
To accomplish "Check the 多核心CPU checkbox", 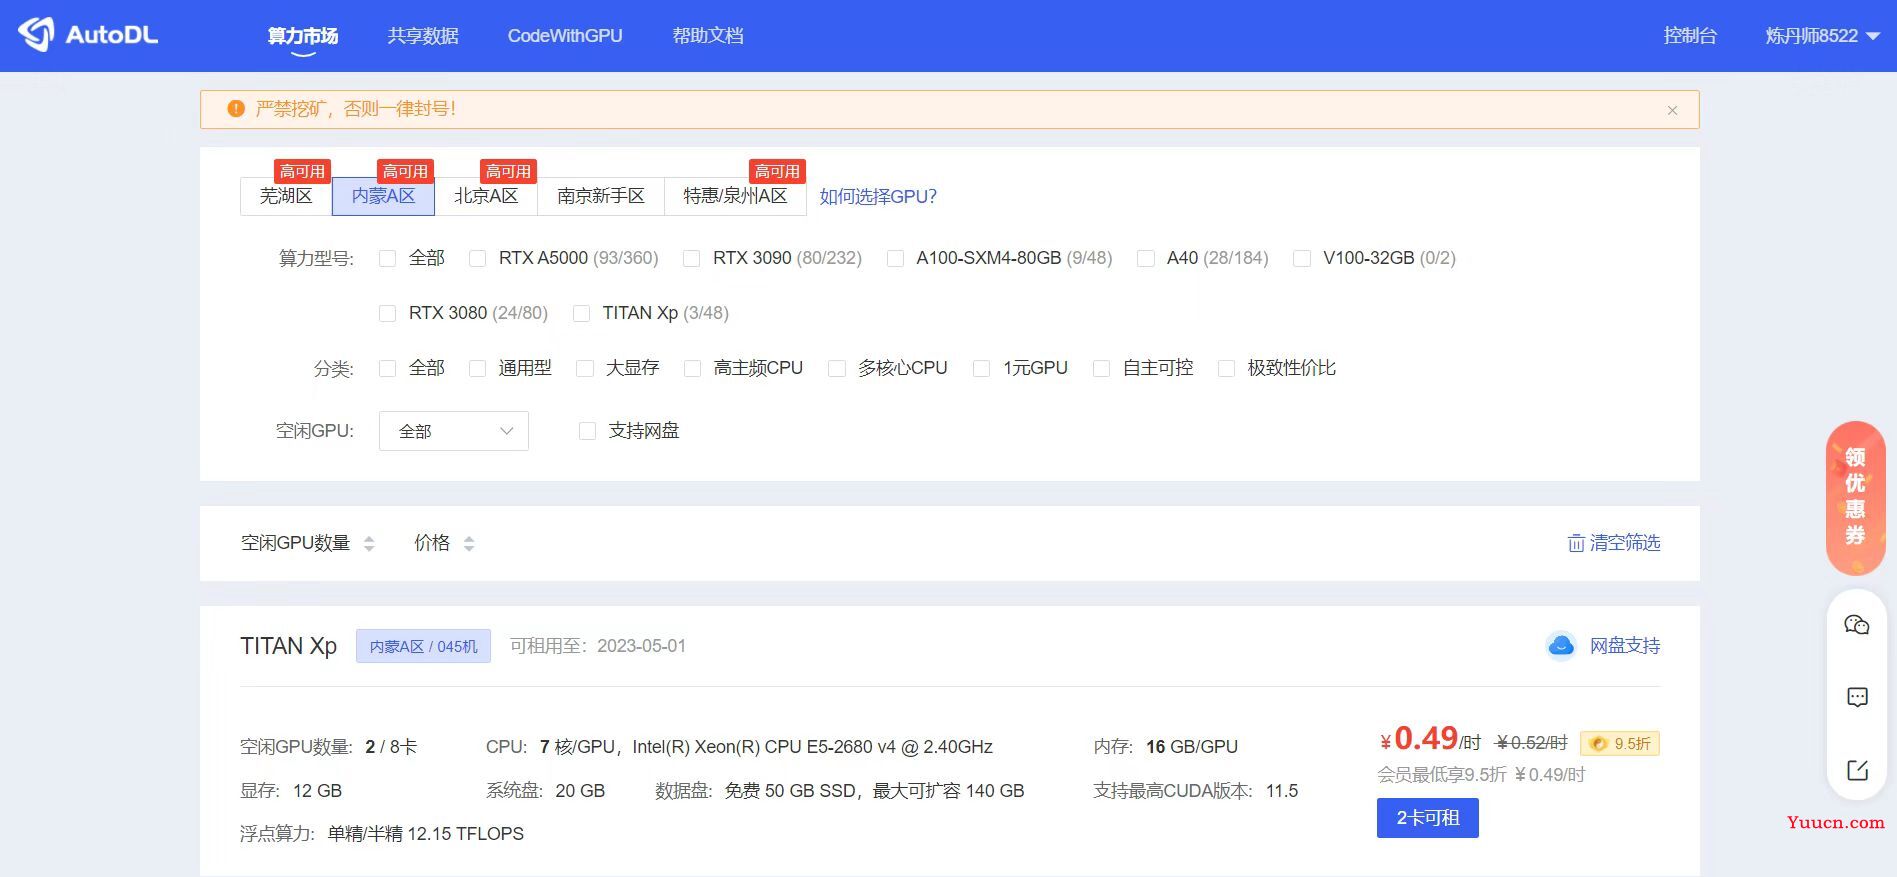I will (x=837, y=368).
